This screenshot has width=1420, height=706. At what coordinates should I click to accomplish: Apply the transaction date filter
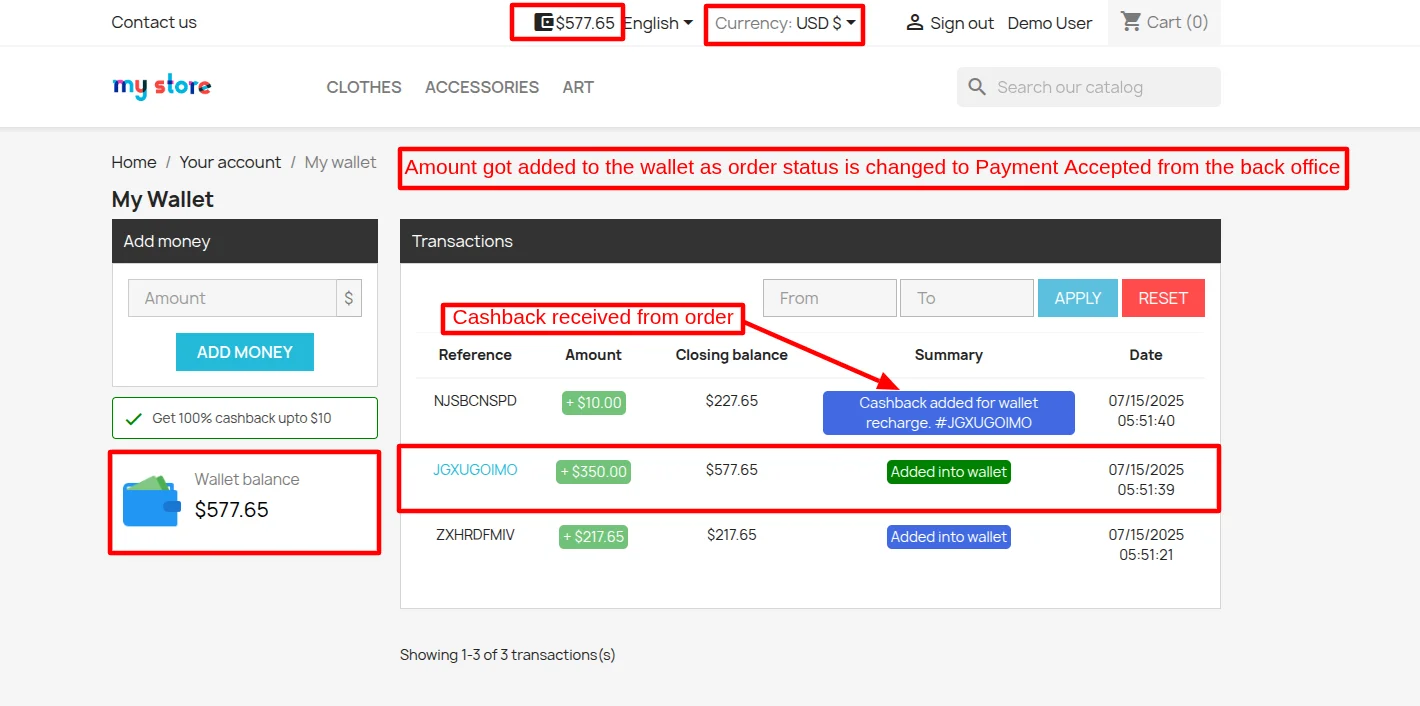[x=1077, y=297]
